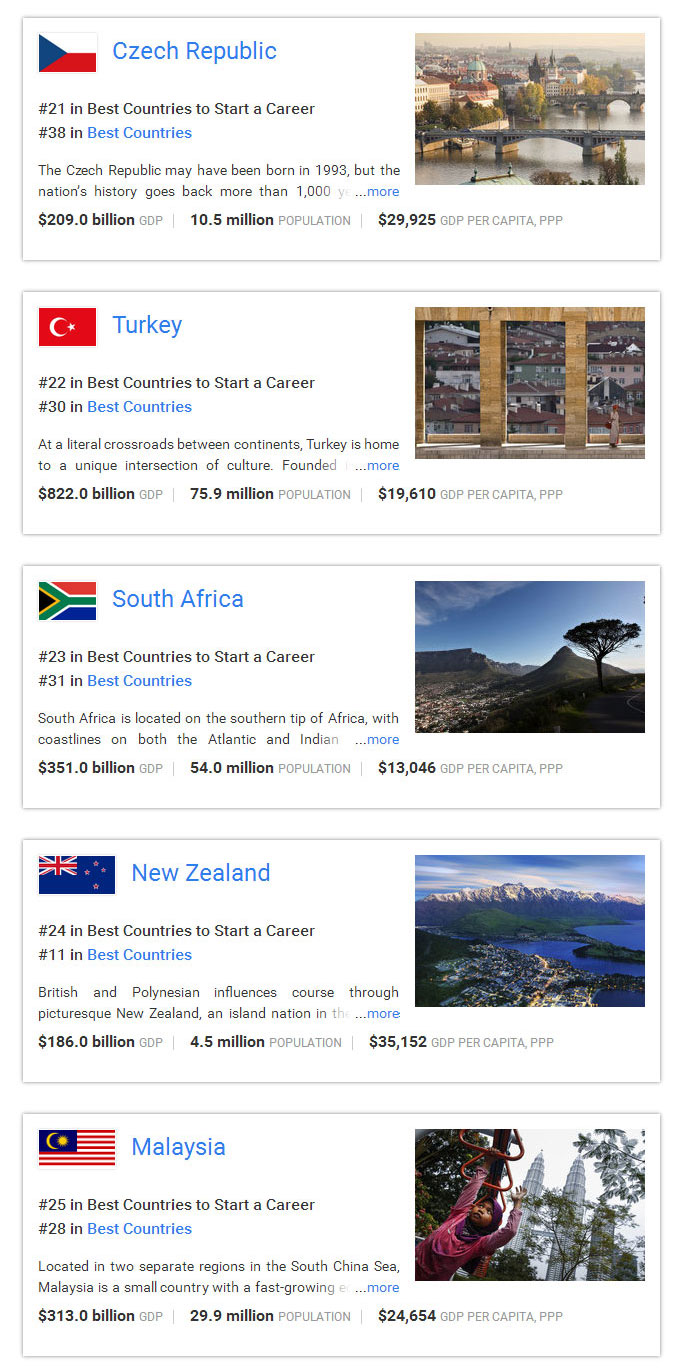Click Best Countries link under Czech Republic
The height and width of the screenshot is (1368, 686).
coord(139,133)
